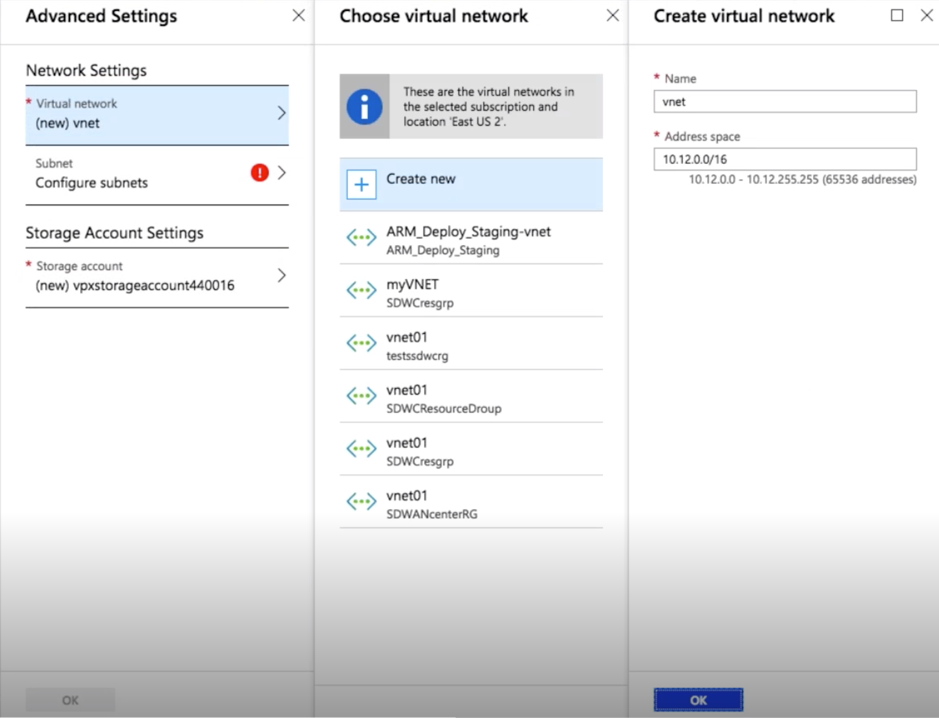The height and width of the screenshot is (718, 939).
Task: Click the Storage Account Settings heading
Action: pos(114,233)
